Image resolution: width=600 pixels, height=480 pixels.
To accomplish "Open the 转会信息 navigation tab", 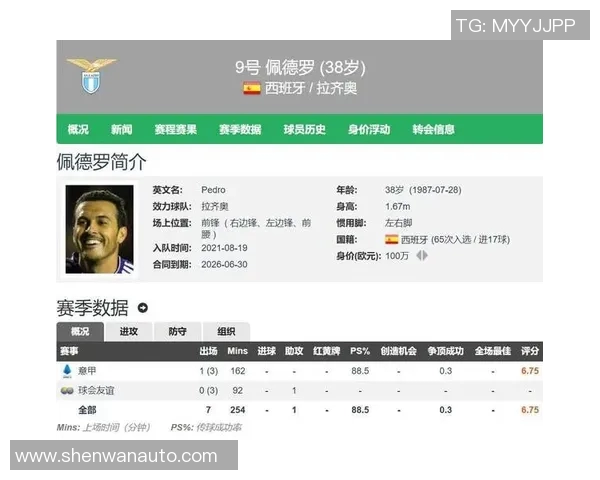I will [434, 129].
